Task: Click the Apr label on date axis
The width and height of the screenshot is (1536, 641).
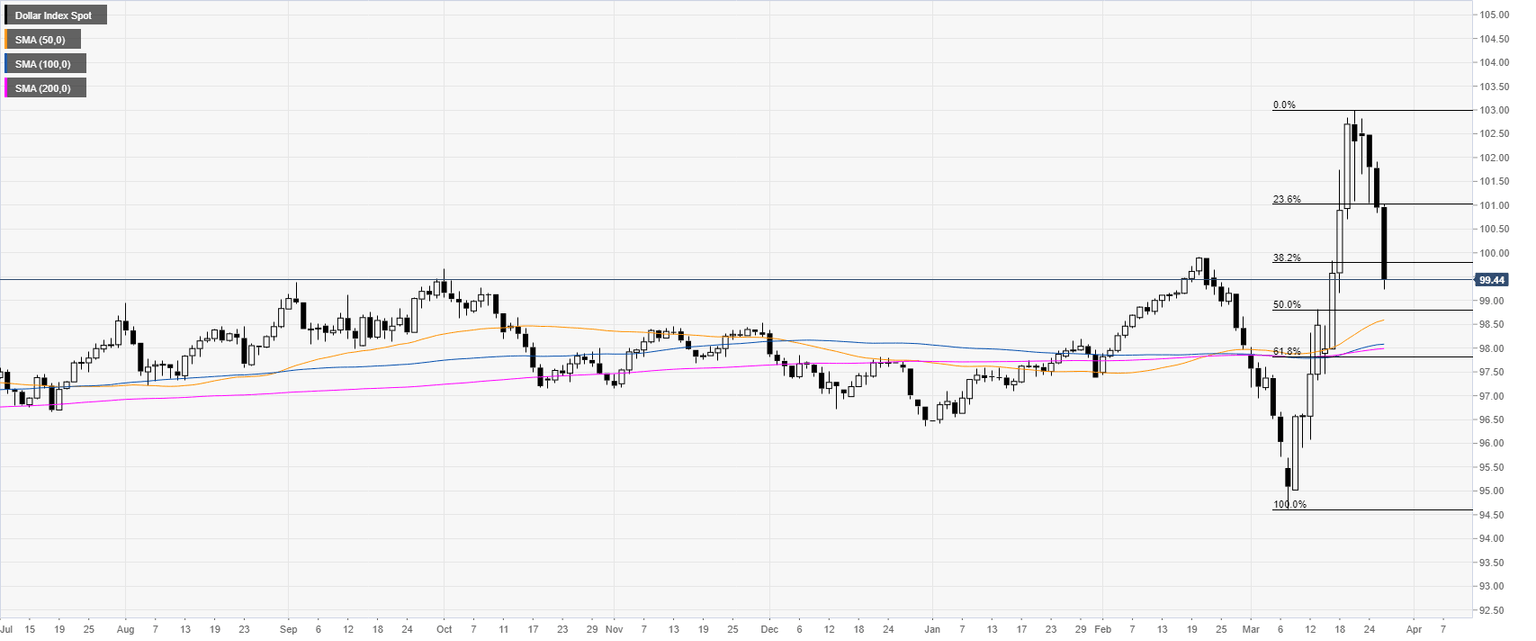Action: (x=1413, y=631)
